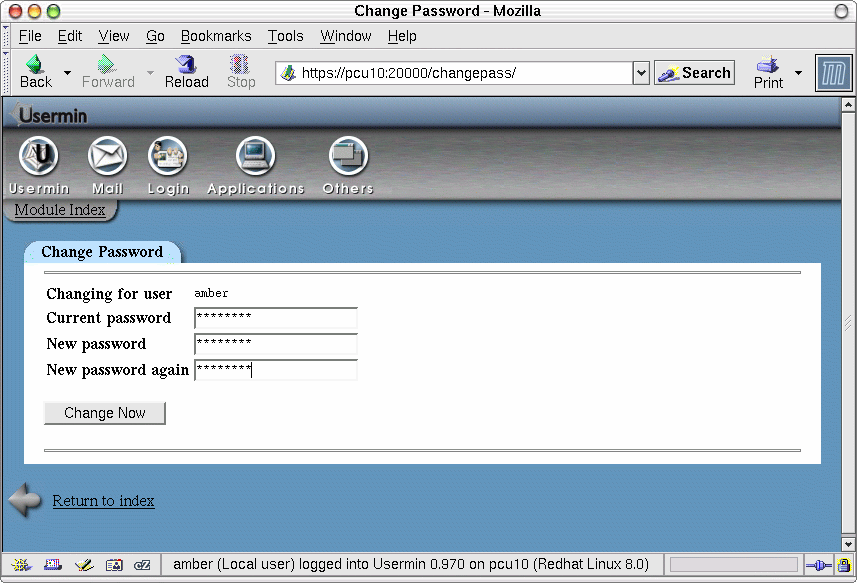Click the Forward arrow icon

coord(106,64)
